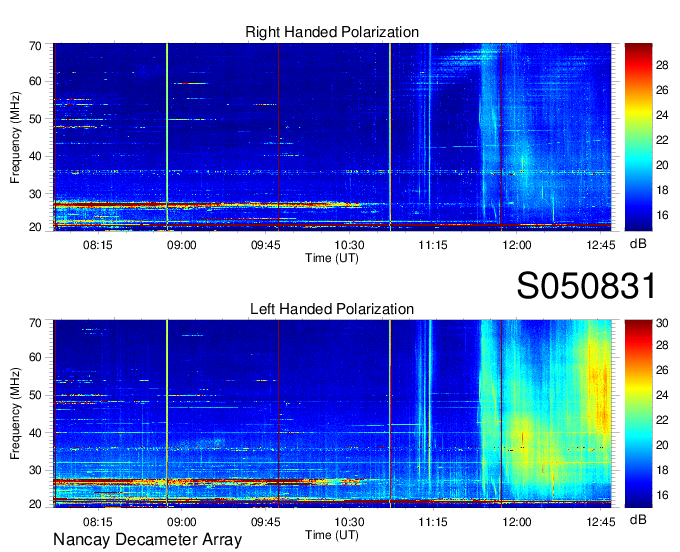Click the 40 MHz tick on bottom plot
This screenshot has height=552, width=680.
click(35, 433)
